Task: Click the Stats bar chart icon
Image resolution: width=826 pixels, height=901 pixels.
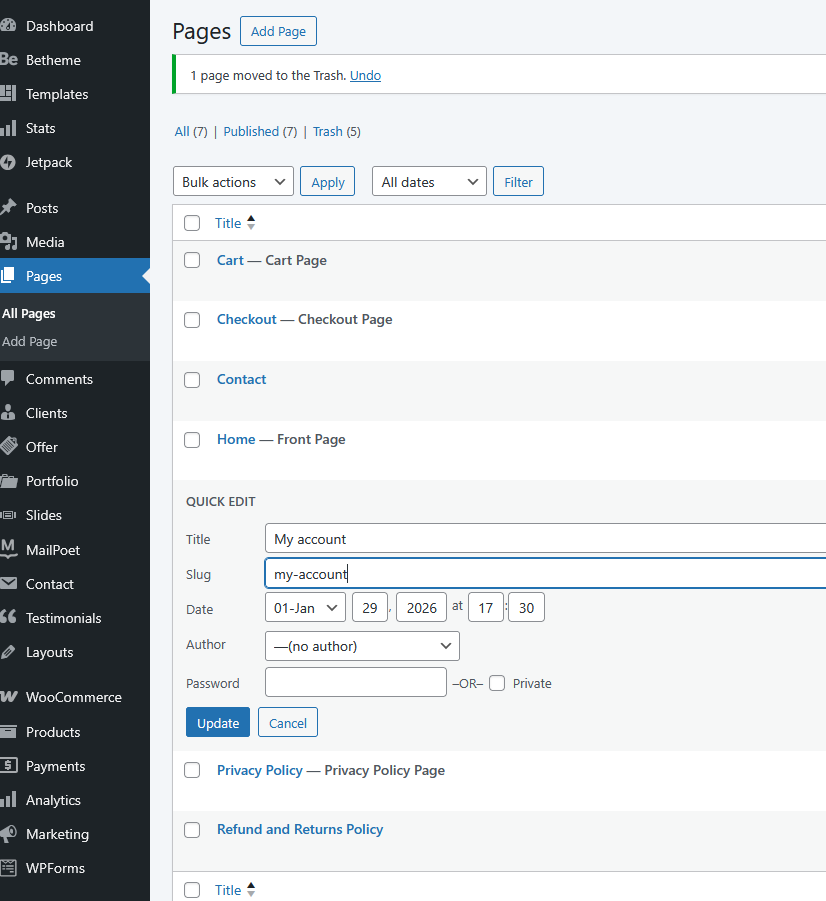Action: coord(8,128)
